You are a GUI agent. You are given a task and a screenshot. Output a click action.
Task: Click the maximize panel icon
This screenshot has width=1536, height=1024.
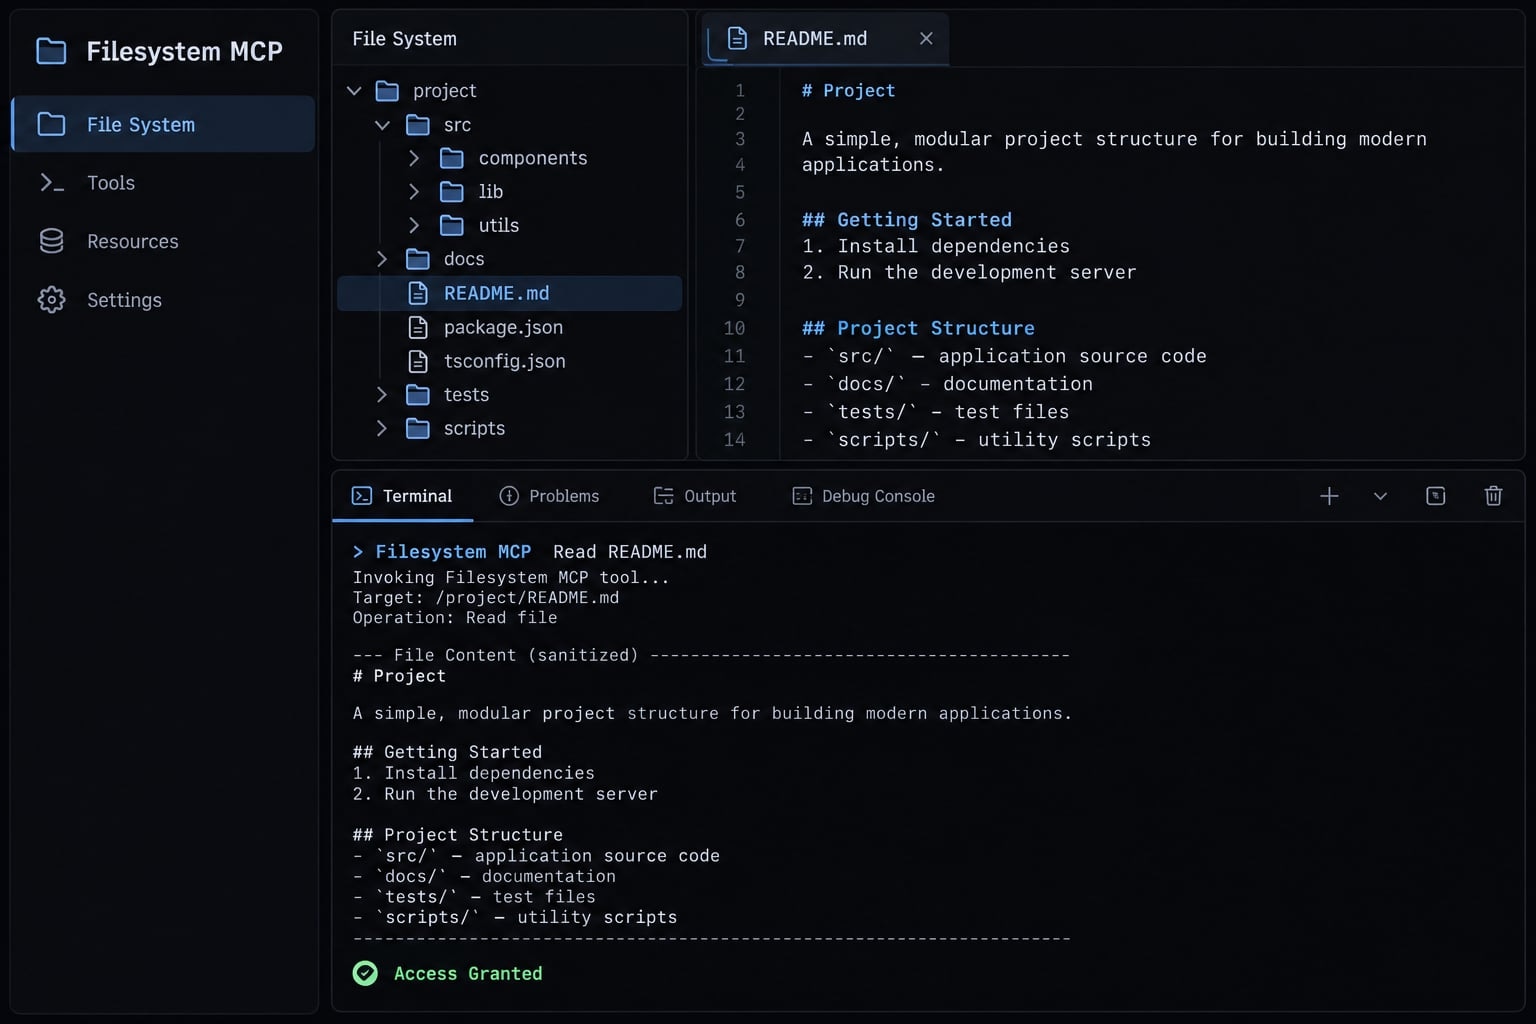coord(1436,496)
